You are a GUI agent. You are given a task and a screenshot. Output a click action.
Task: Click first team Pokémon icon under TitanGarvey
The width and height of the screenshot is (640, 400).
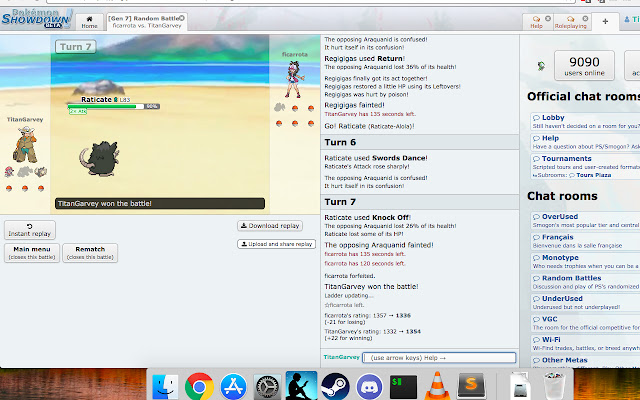[9, 172]
